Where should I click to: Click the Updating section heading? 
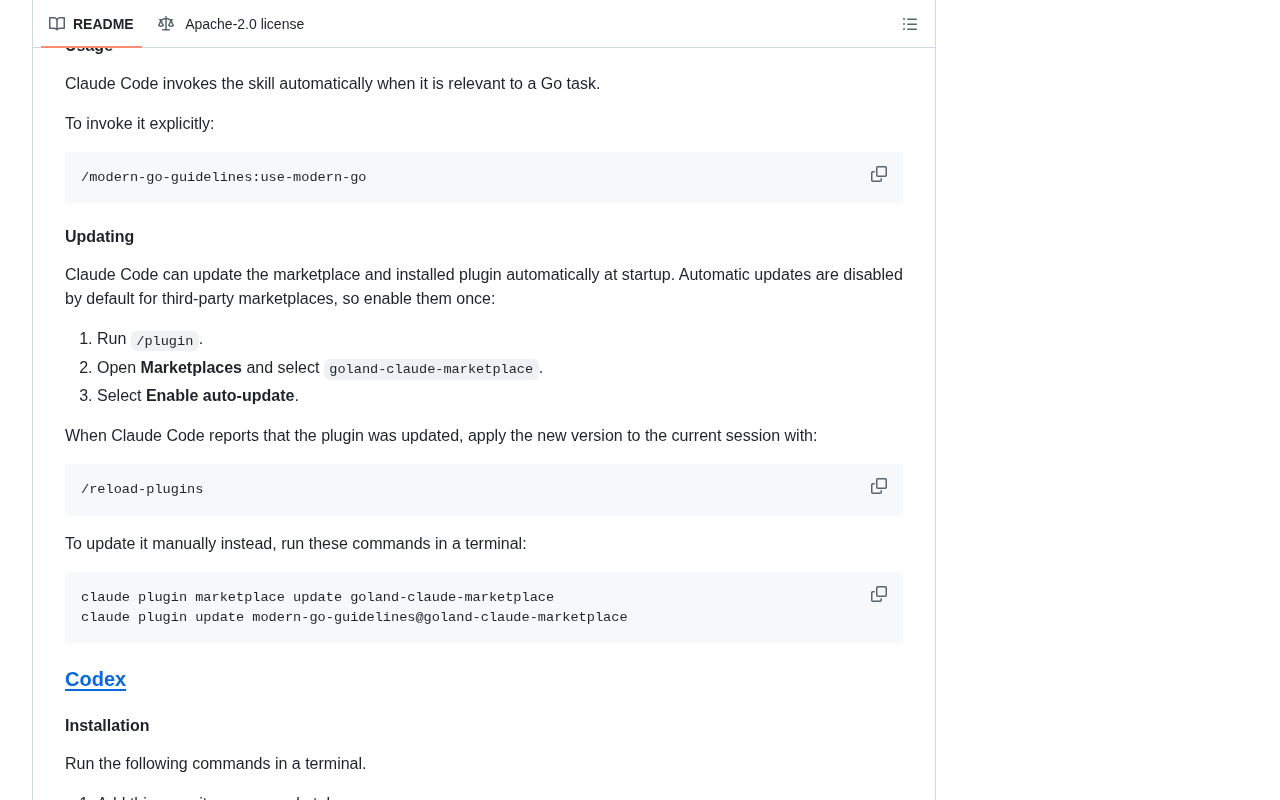(x=99, y=237)
